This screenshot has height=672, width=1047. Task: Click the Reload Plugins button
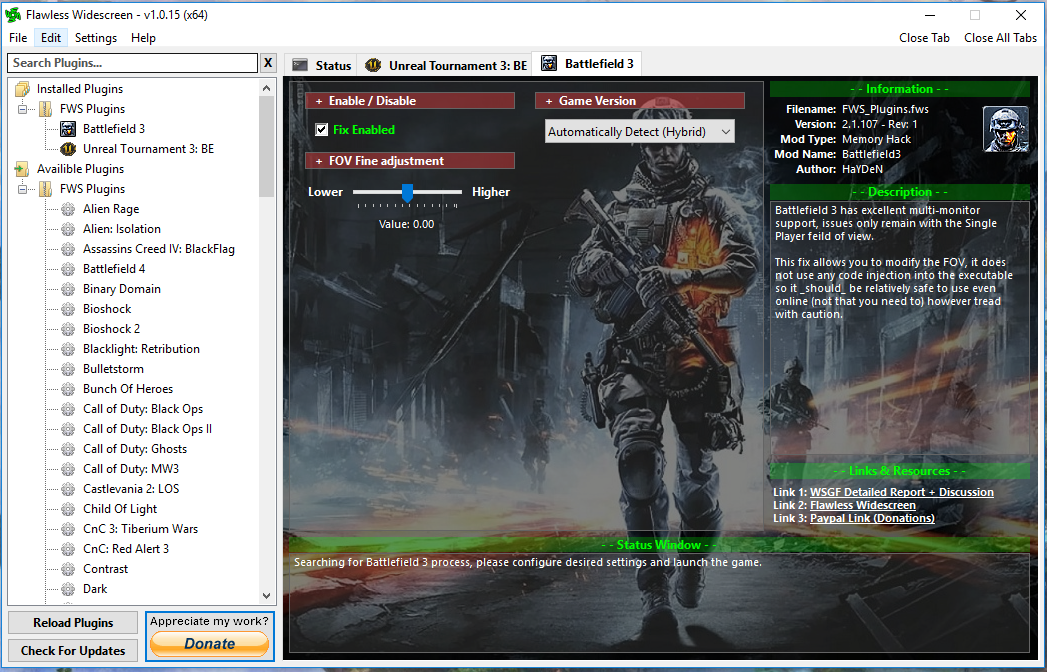click(73, 623)
